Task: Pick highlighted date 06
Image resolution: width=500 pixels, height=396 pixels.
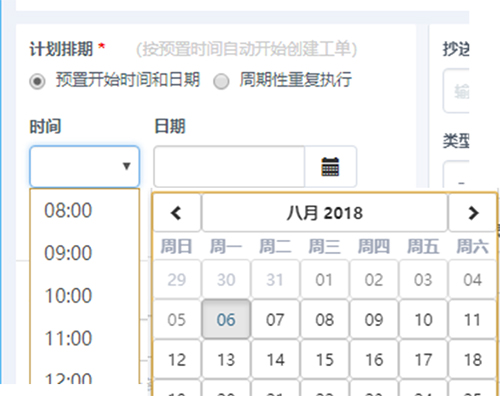Action: 226,320
